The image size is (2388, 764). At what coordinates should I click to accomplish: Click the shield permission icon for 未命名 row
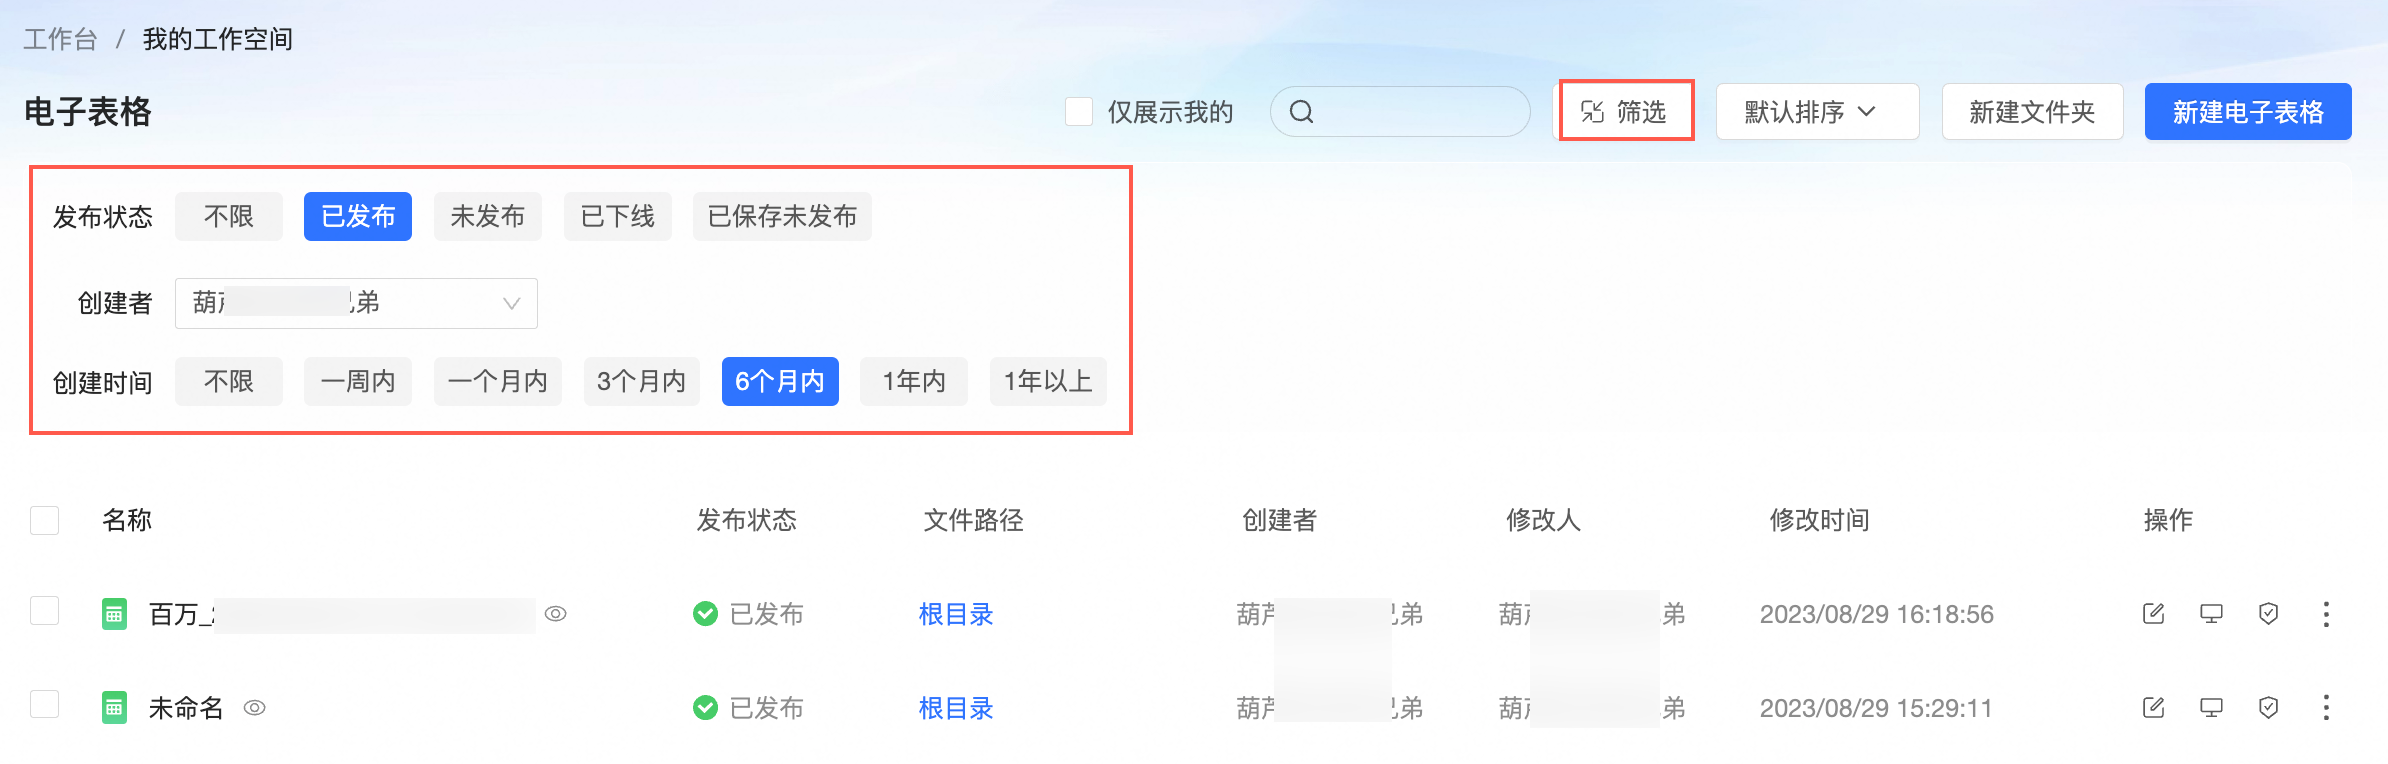tap(2268, 708)
